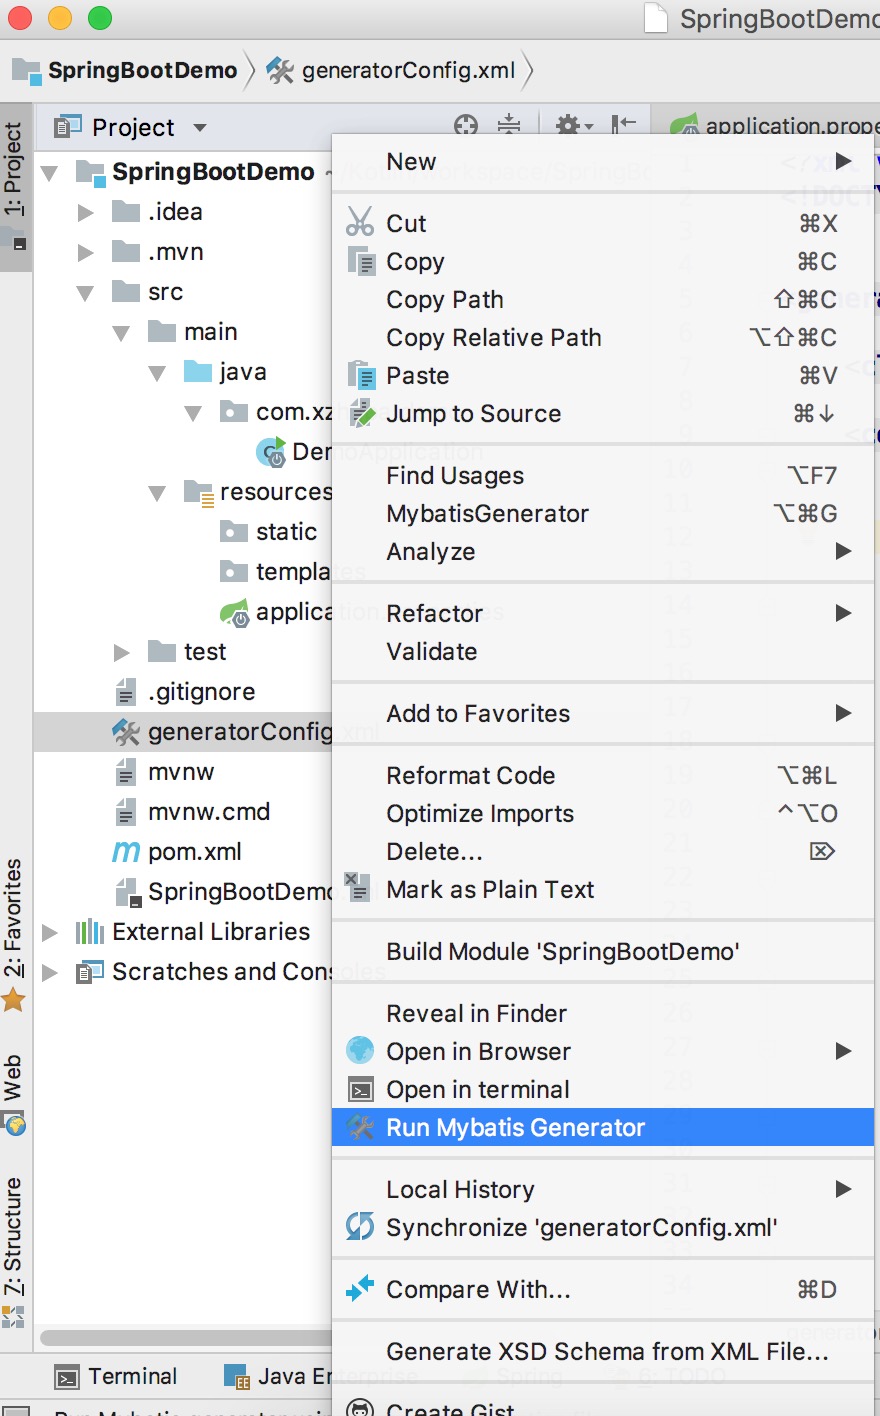Viewport: 880px width, 1416px height.
Task: Click the Synchronize refresh icon
Action: pyautogui.click(x=360, y=1226)
